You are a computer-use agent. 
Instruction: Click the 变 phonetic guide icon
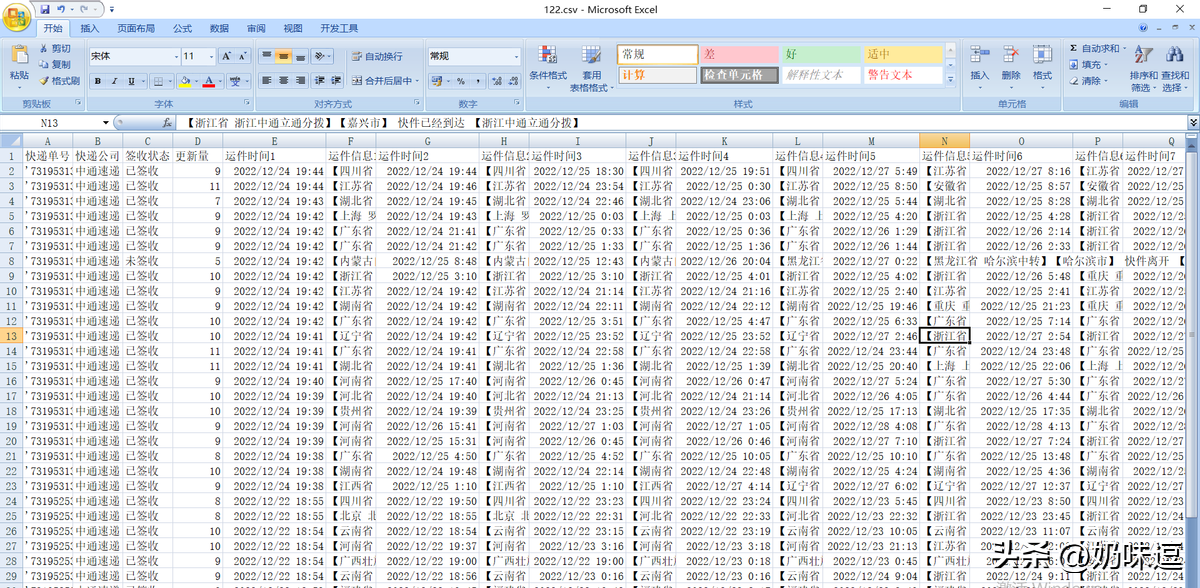coord(235,81)
